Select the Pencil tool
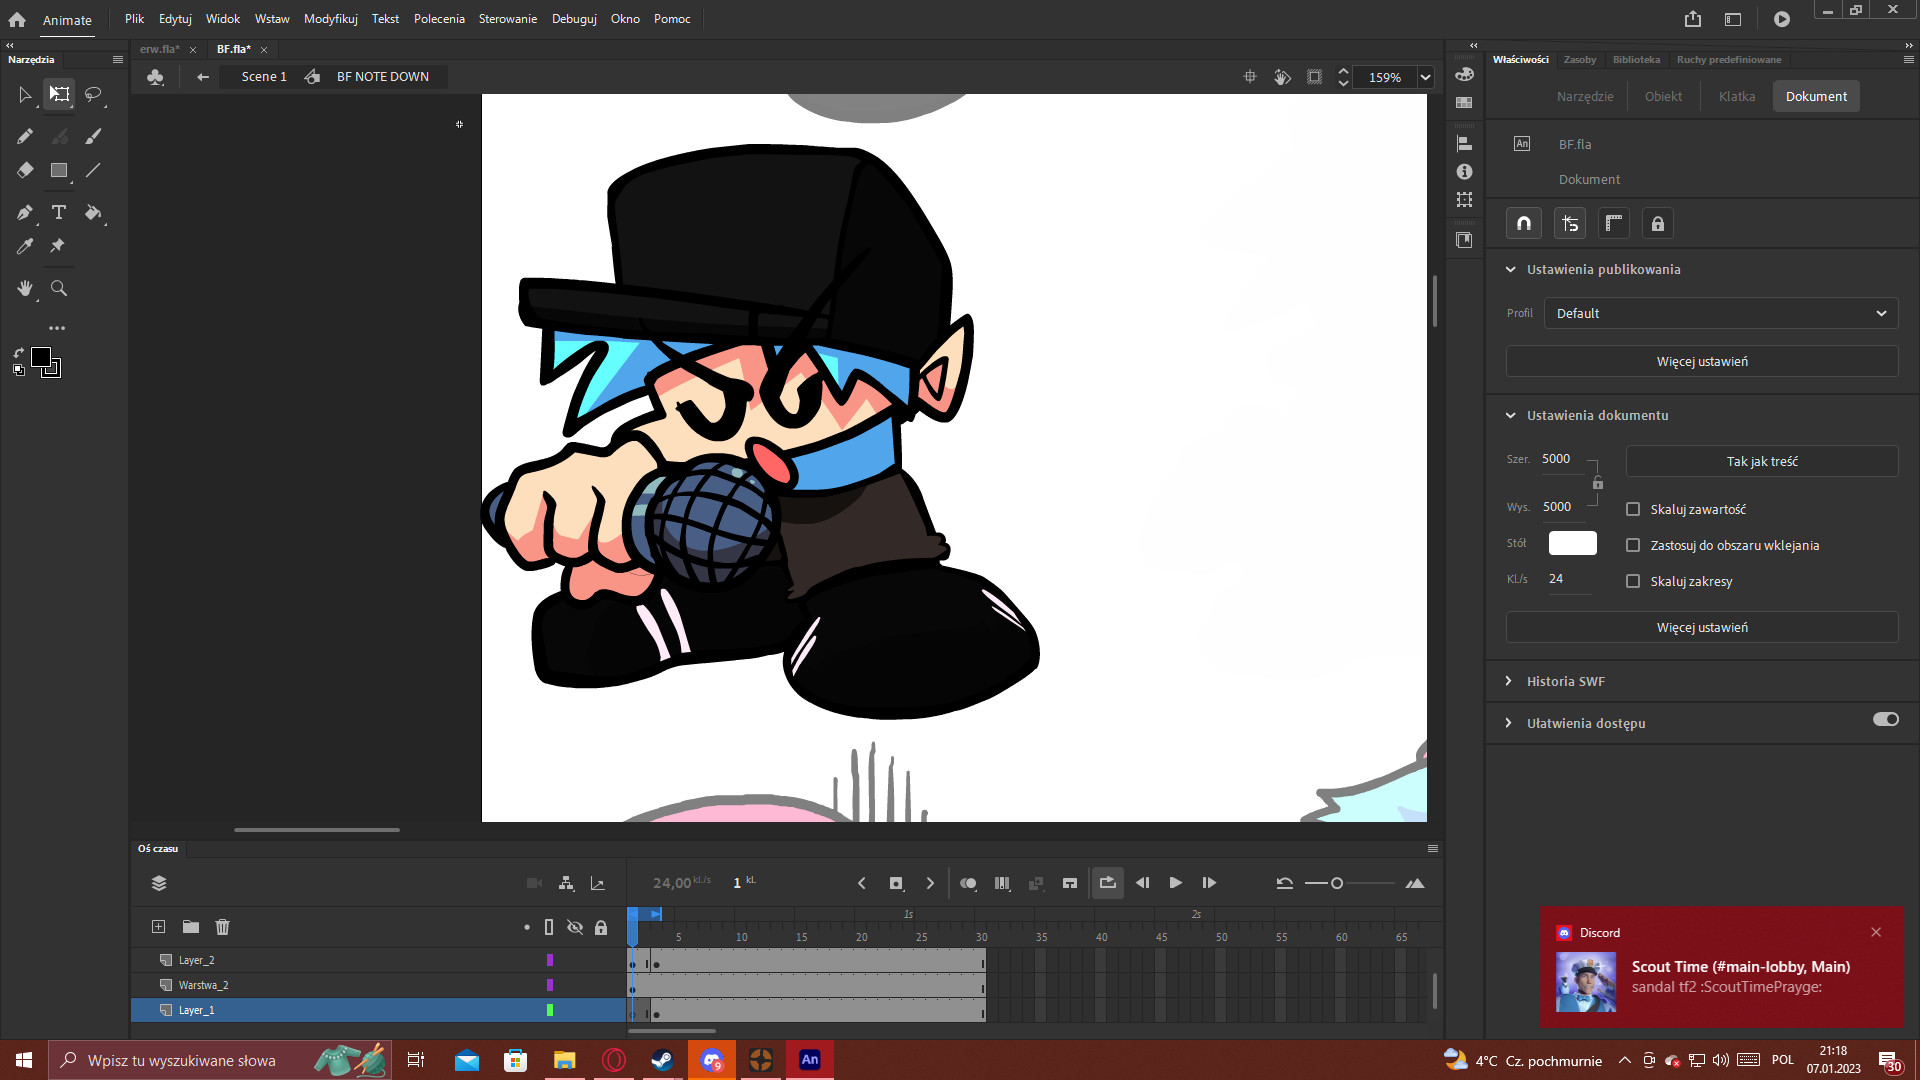The image size is (1920, 1080). pos(25,136)
